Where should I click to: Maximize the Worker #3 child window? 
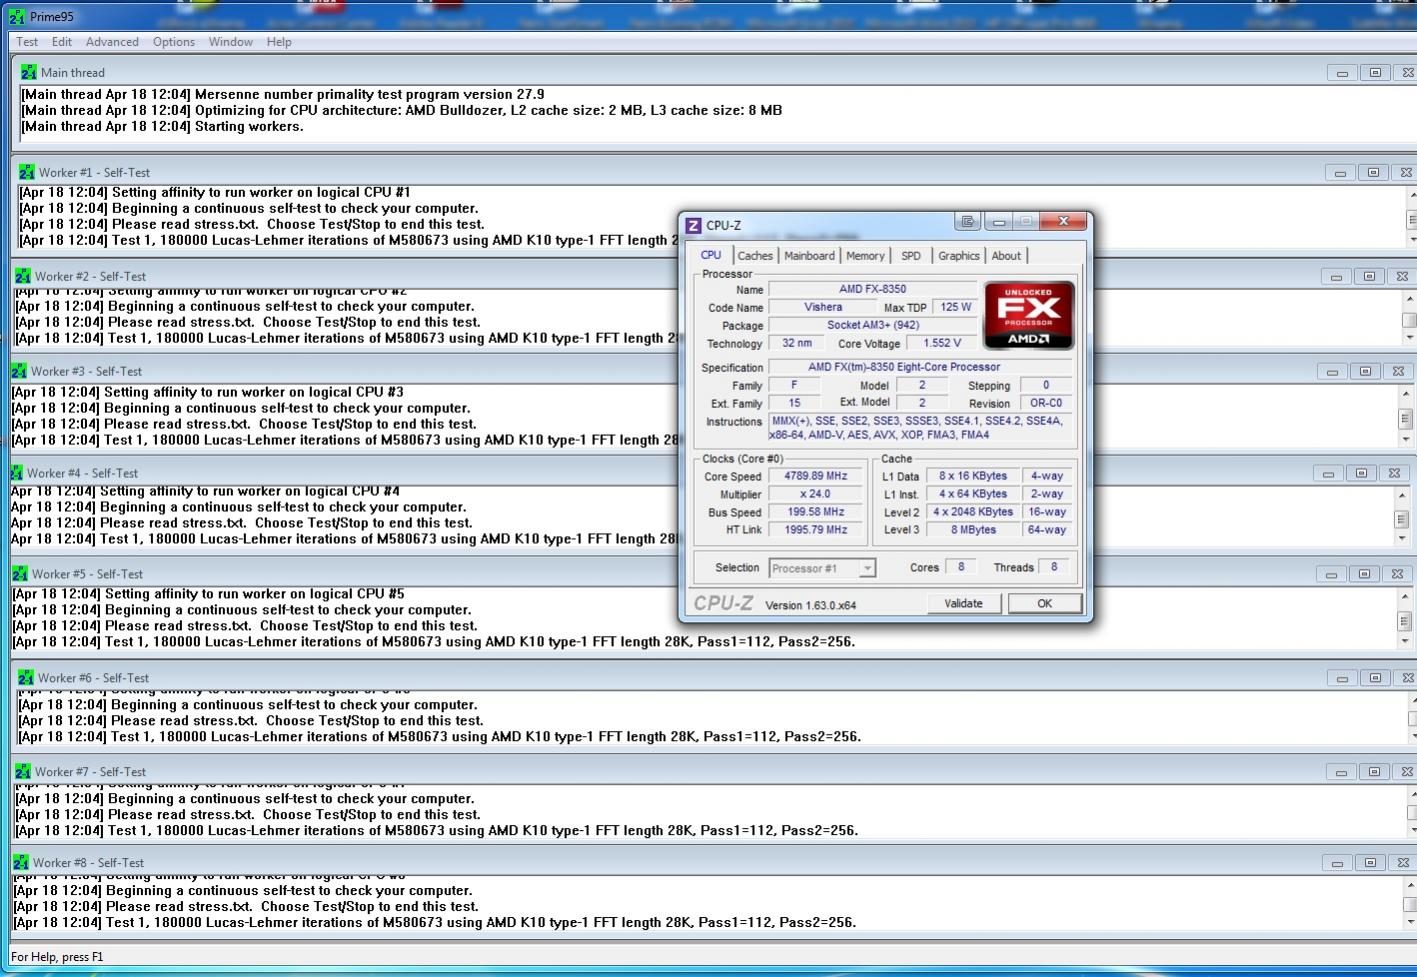pos(1365,372)
